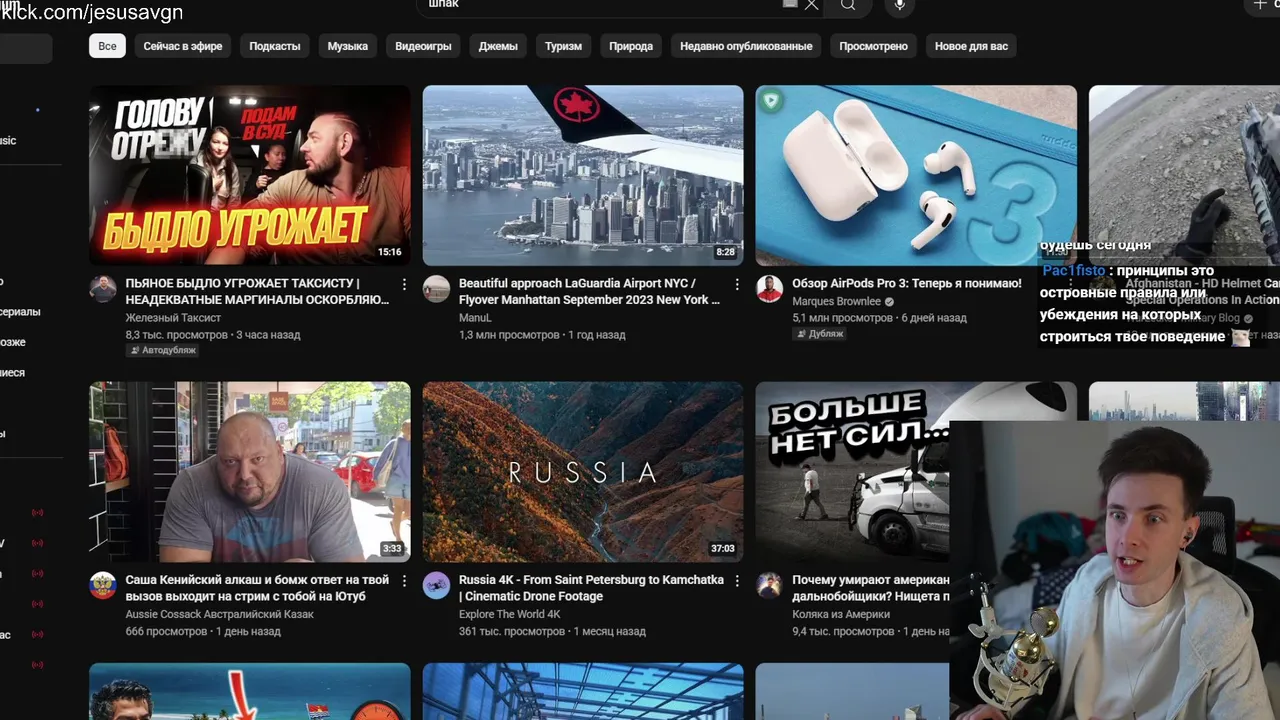The width and height of the screenshot is (1280, 720).
Task: Open Железный Таксист channel avatar
Action: [103, 289]
